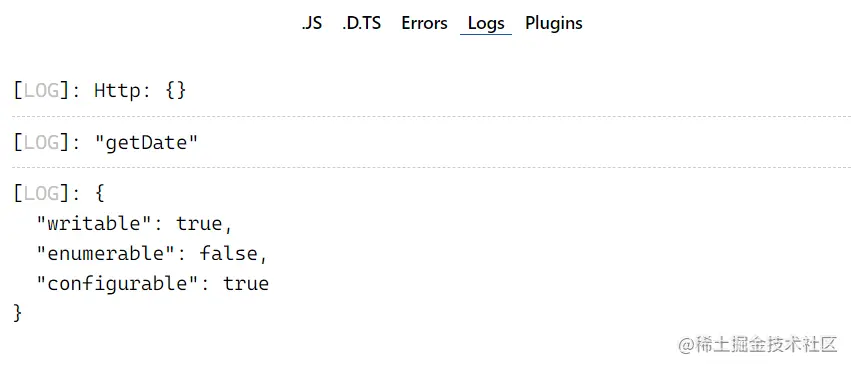The width and height of the screenshot is (851, 368).
Task: Click the LOG label before "getDate"
Action: coord(42,142)
